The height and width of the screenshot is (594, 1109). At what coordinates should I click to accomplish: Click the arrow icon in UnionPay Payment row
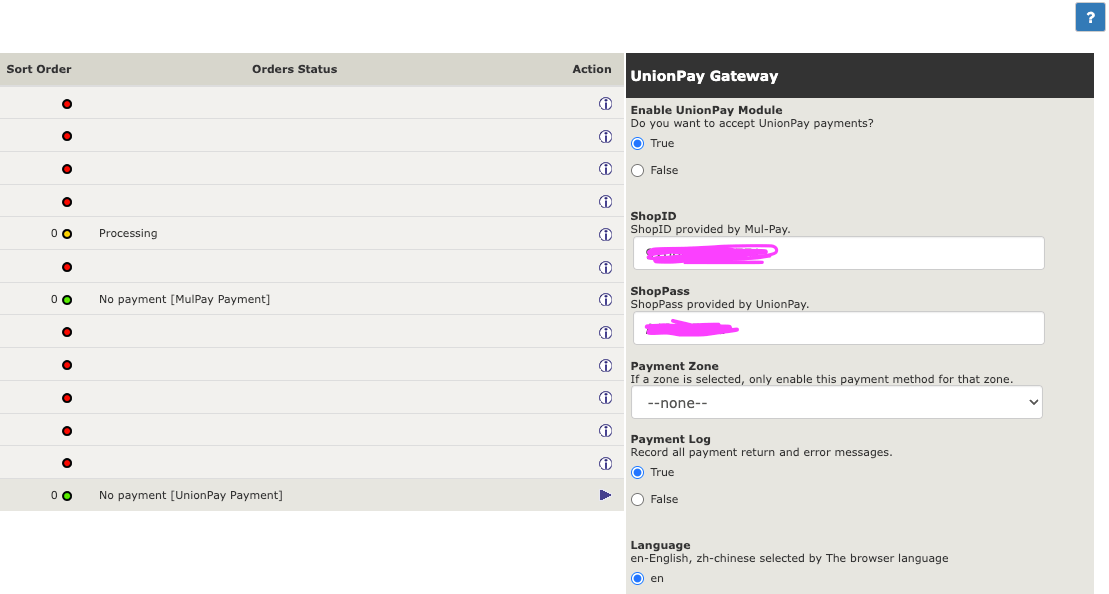[605, 495]
